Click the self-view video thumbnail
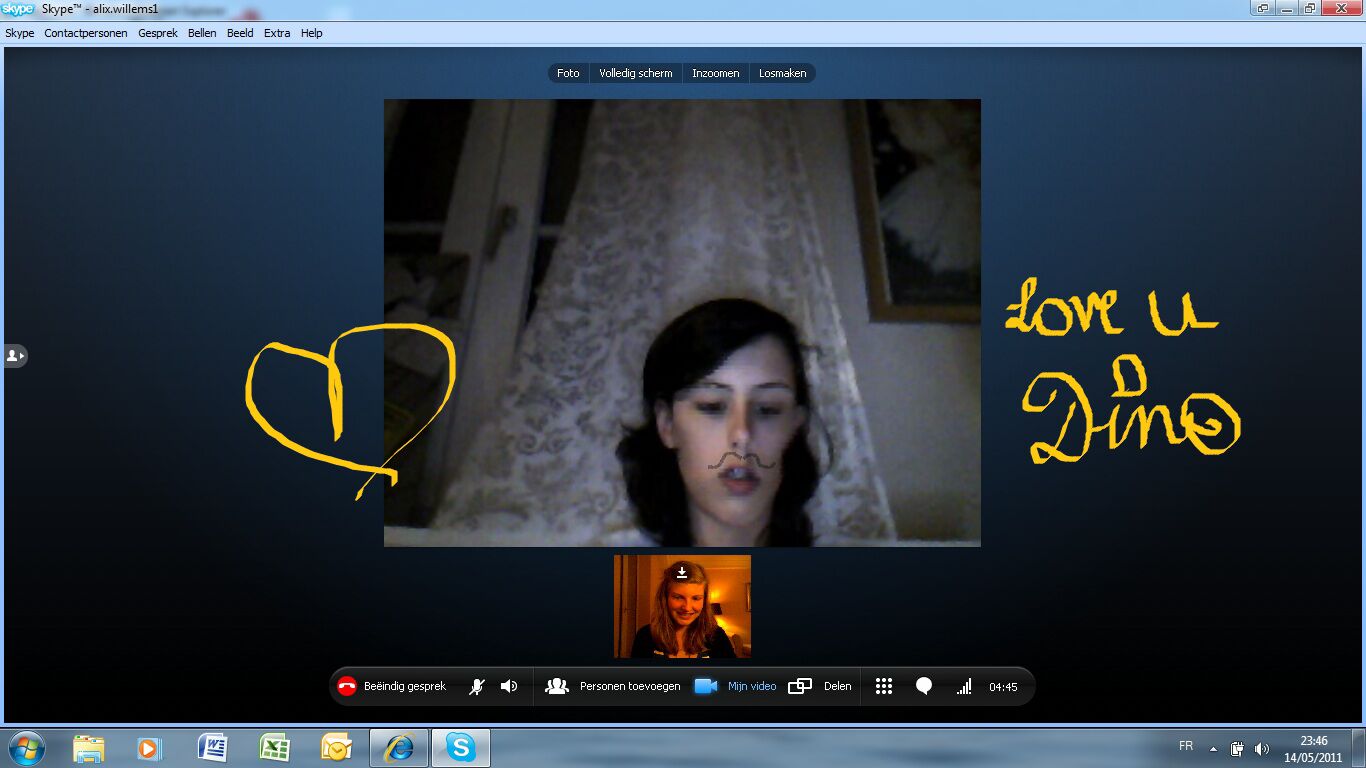Screen dimensions: 1366x768 [682, 607]
